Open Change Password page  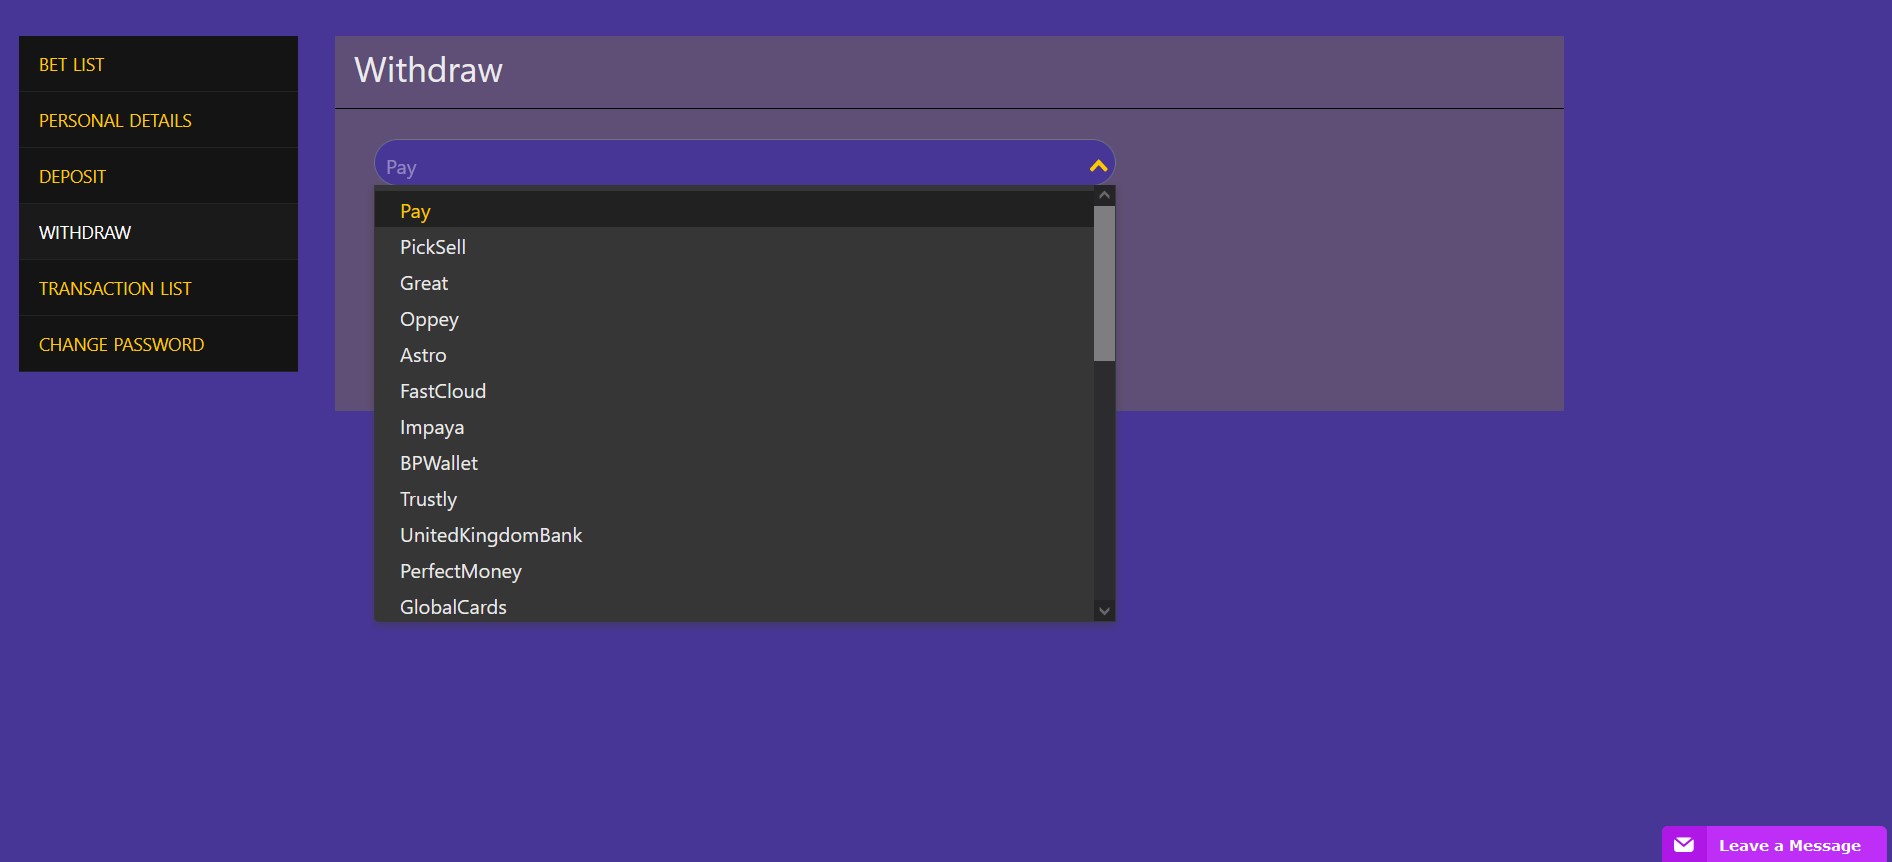[158, 344]
